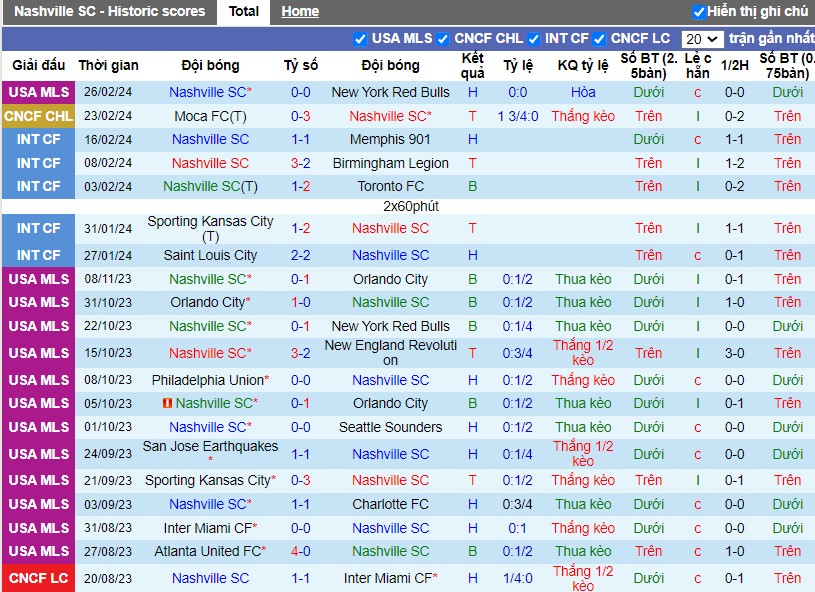Click the 4-0 score for Atlanta United
The height and width of the screenshot is (592, 815).
point(300,551)
